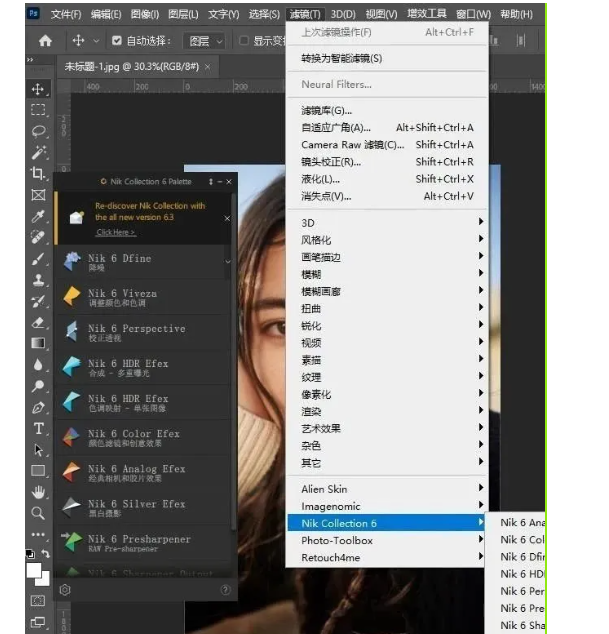The image size is (609, 634).
Task: Select the Clone Stamp tool
Action: tap(38, 280)
